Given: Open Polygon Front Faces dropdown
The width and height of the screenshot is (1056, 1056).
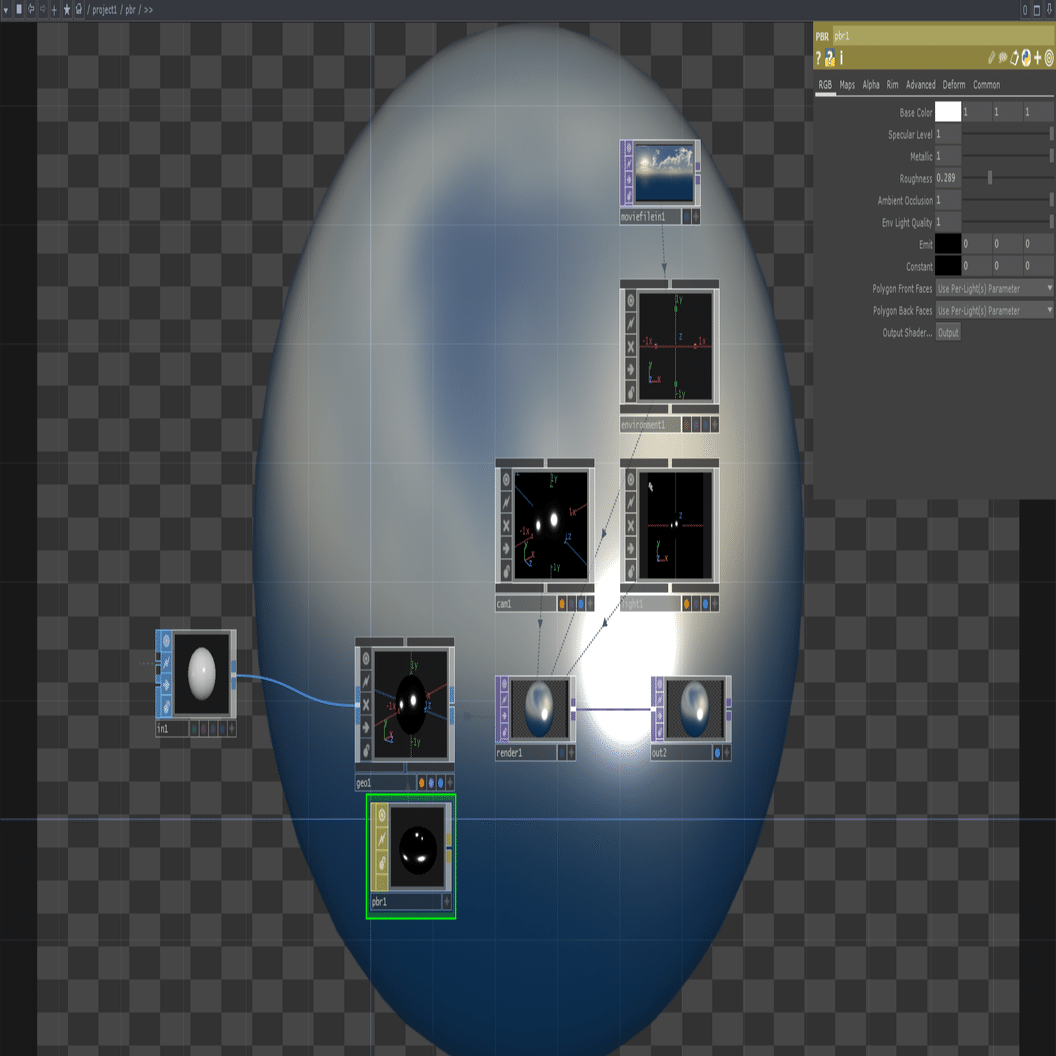Looking at the screenshot, I should [994, 288].
